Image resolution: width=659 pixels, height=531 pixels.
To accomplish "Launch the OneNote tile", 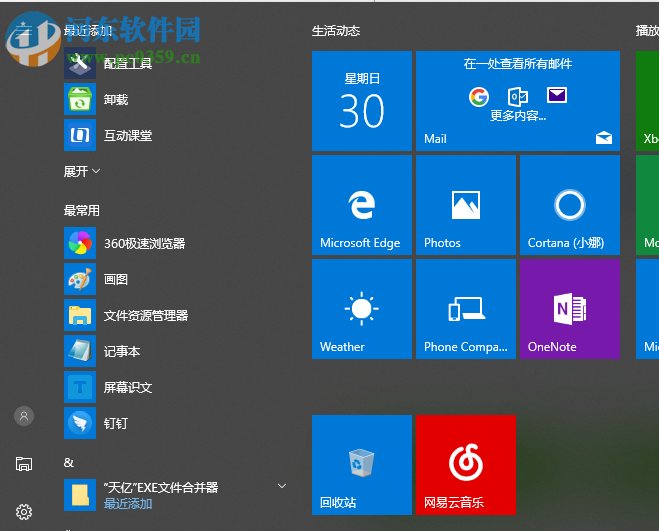I will pyautogui.click(x=570, y=309).
